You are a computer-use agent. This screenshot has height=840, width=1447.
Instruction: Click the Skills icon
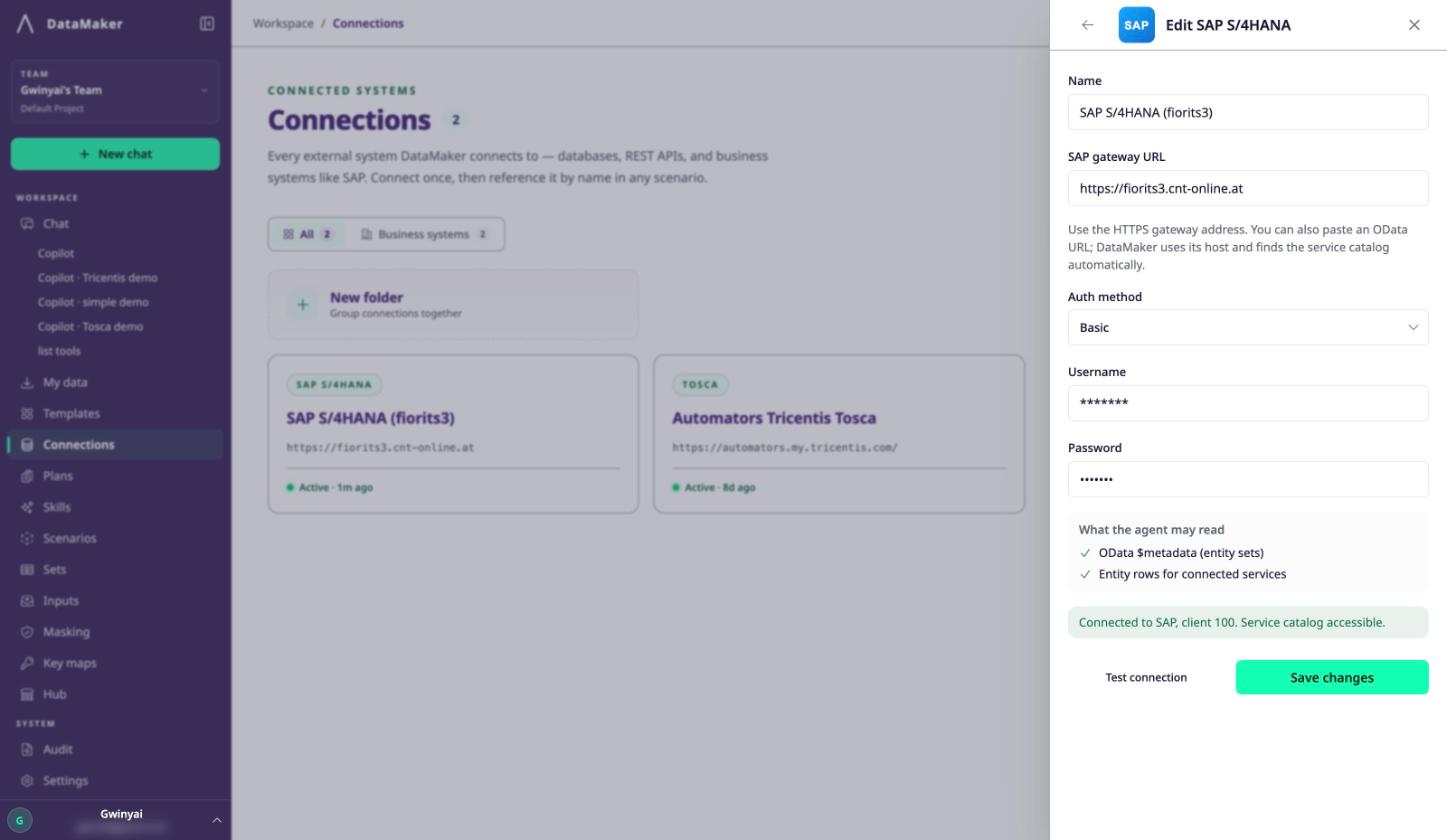[27, 508]
